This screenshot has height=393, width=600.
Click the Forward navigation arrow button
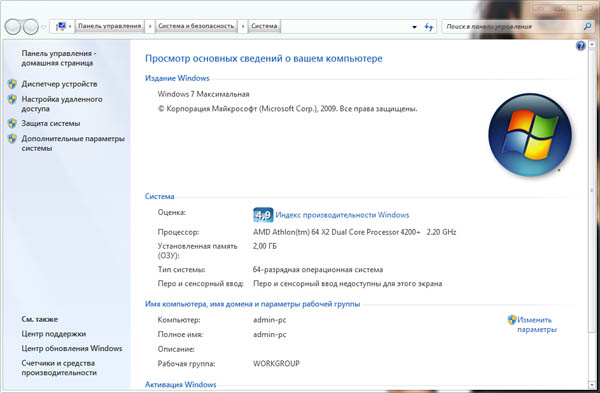point(31,27)
